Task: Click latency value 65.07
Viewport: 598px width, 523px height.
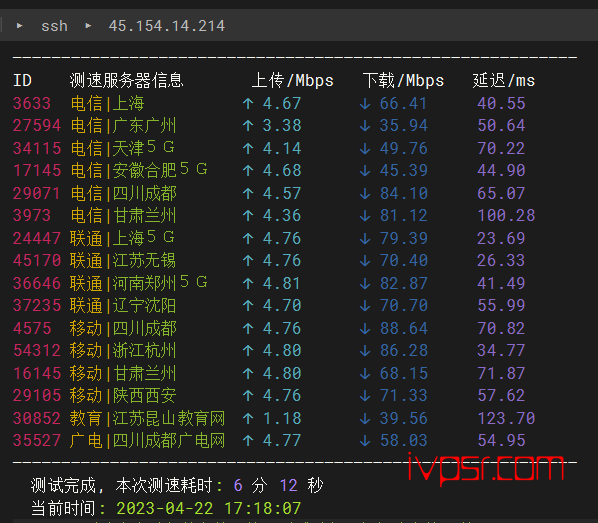Action: click(x=501, y=193)
